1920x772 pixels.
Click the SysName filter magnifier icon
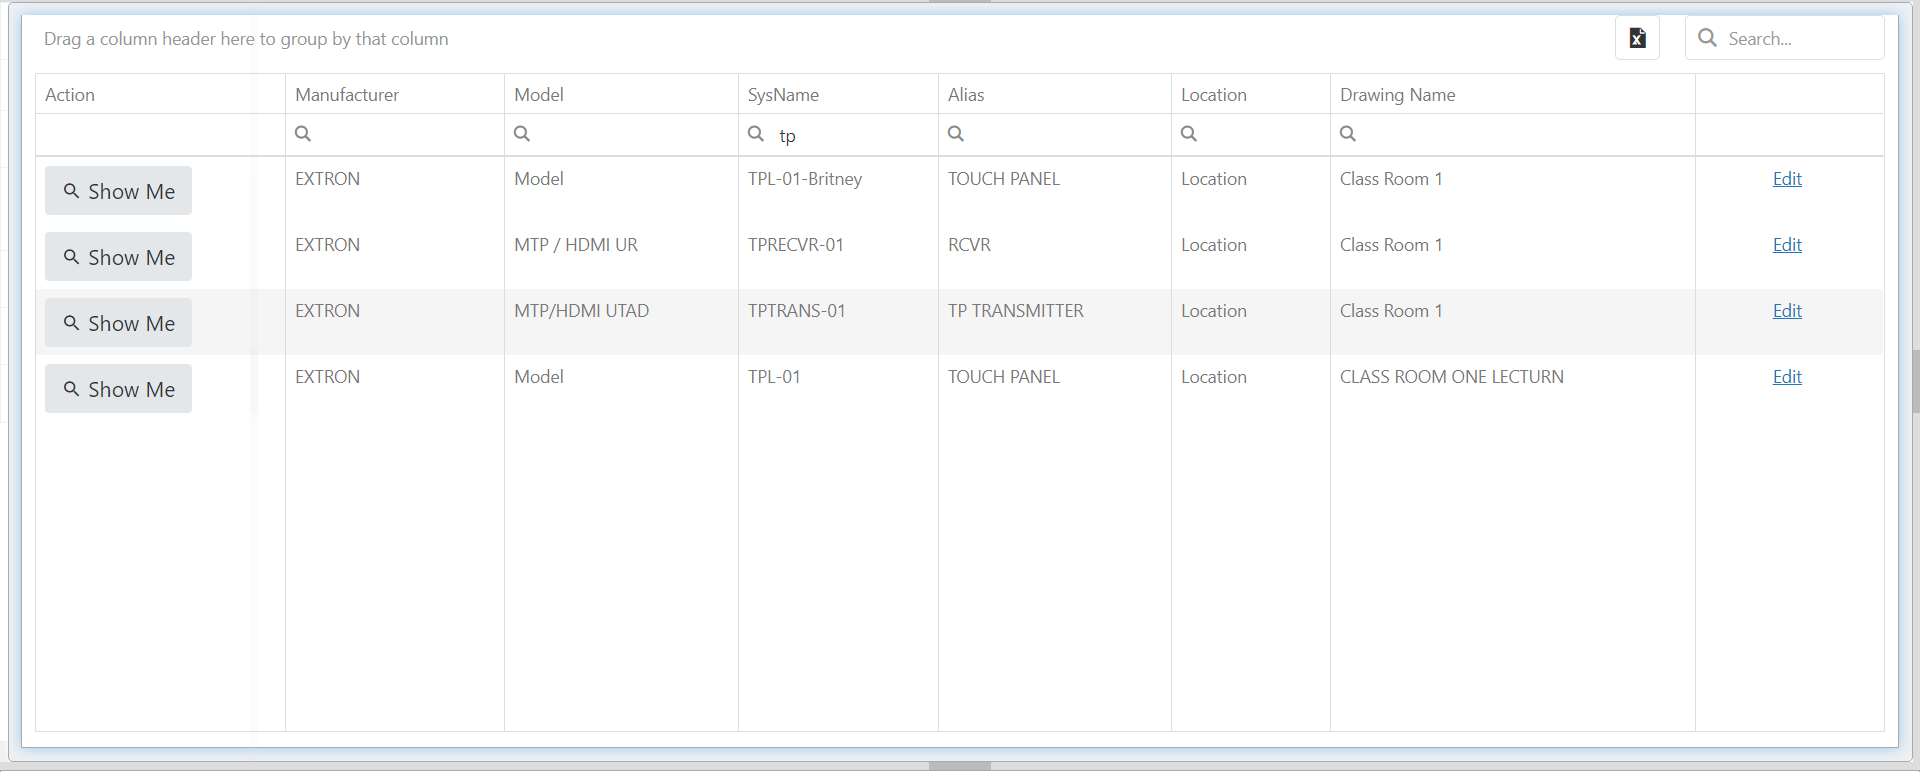click(x=756, y=134)
